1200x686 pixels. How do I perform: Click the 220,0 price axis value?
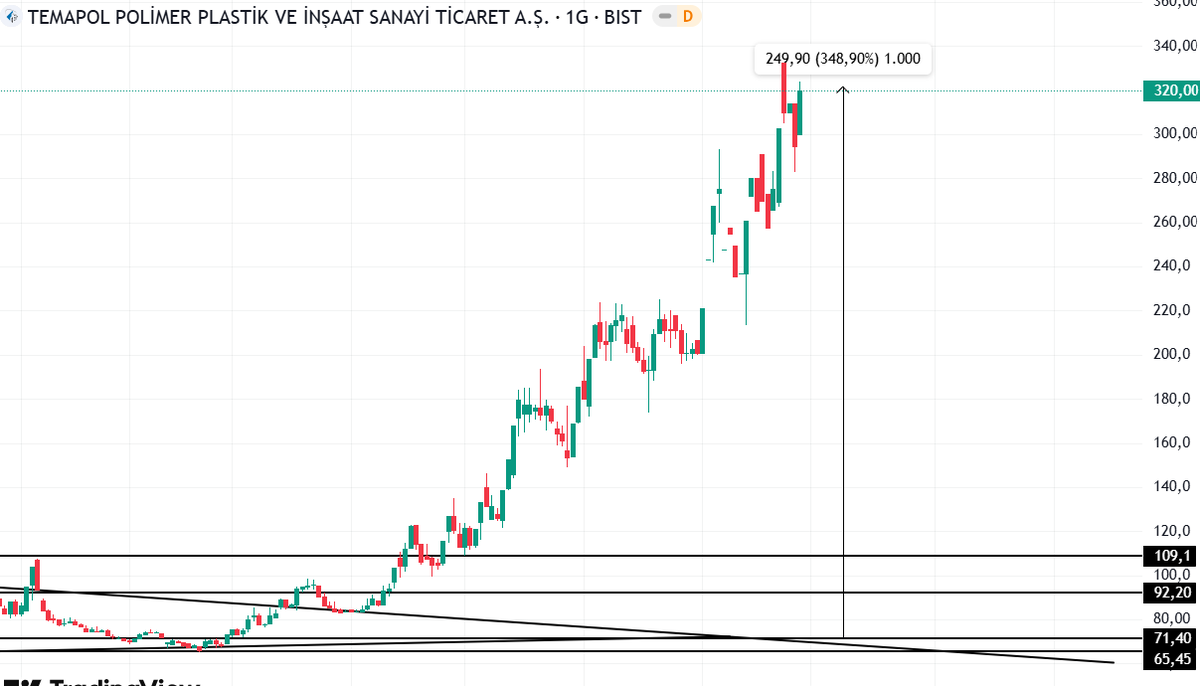(x=1172, y=310)
